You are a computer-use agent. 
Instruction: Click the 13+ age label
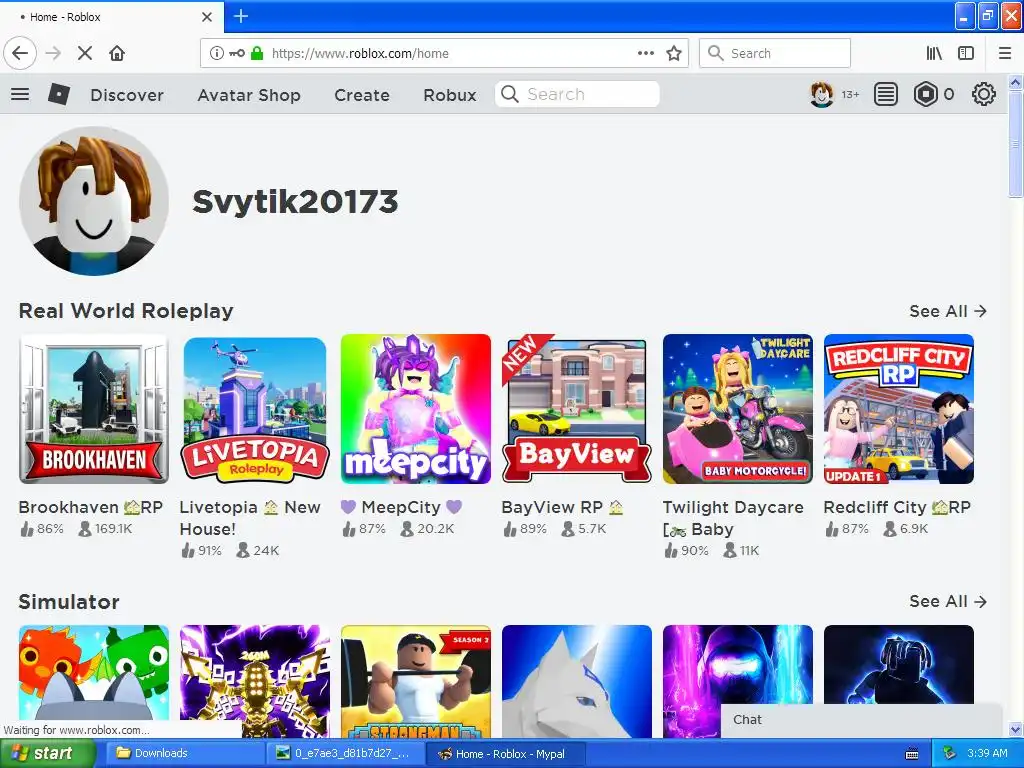[x=850, y=95]
